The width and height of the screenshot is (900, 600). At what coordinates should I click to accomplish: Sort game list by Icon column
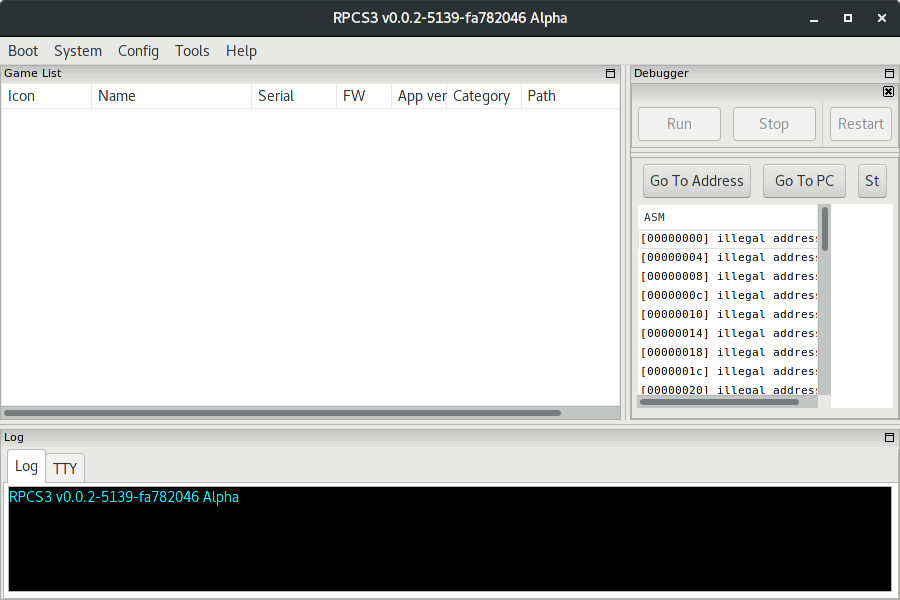[x=46, y=96]
